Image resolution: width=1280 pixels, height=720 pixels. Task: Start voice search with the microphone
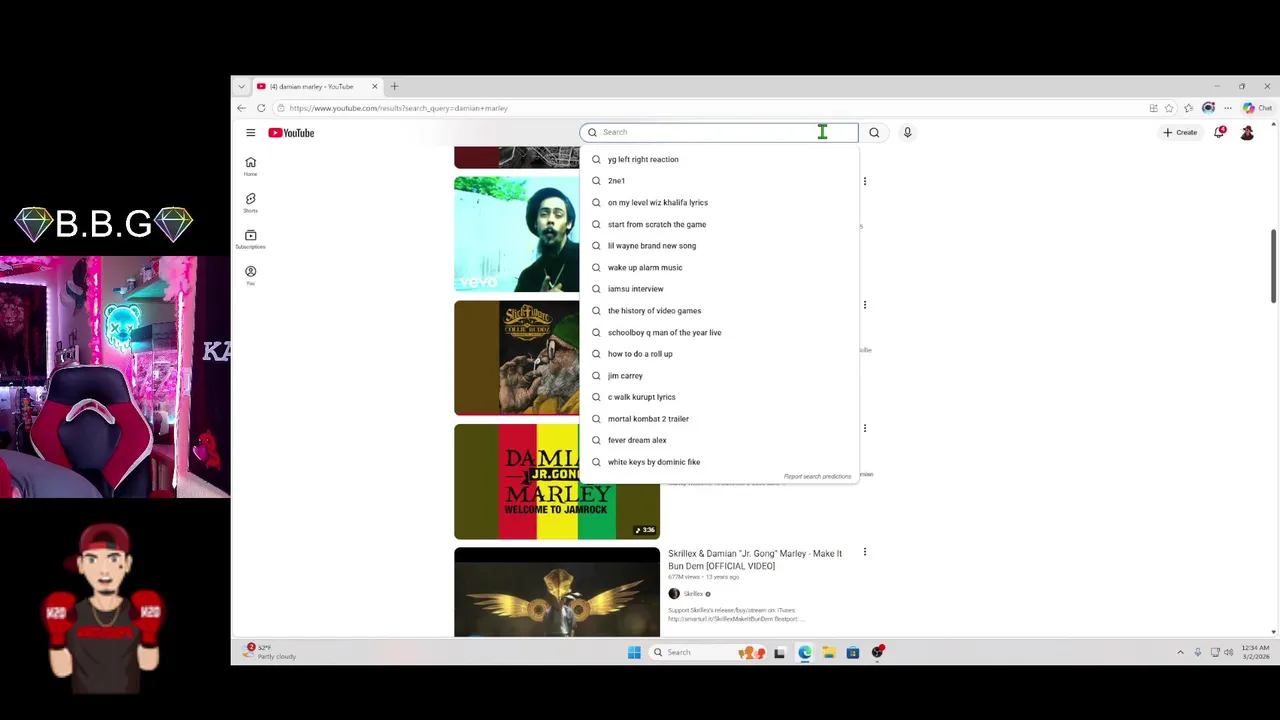907,132
